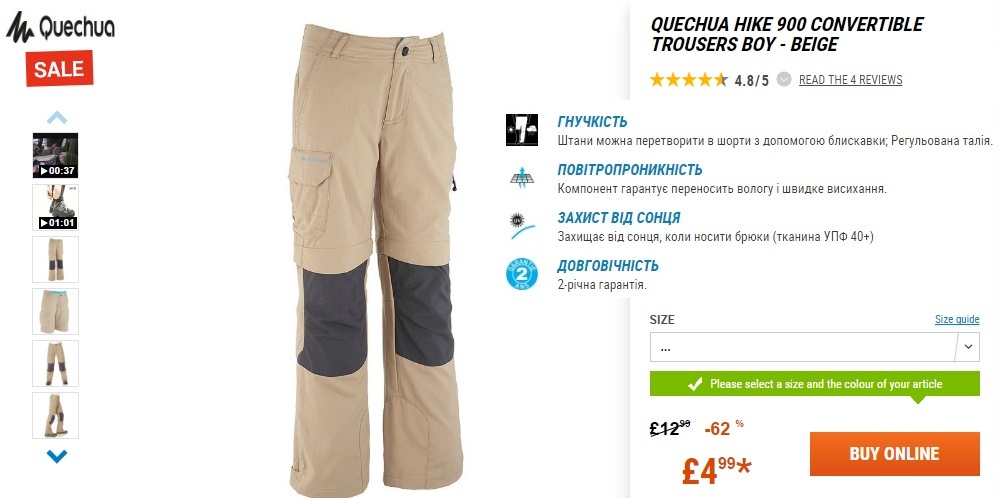
Task: Click the BUY ONLINE button
Action: pyautogui.click(x=895, y=453)
